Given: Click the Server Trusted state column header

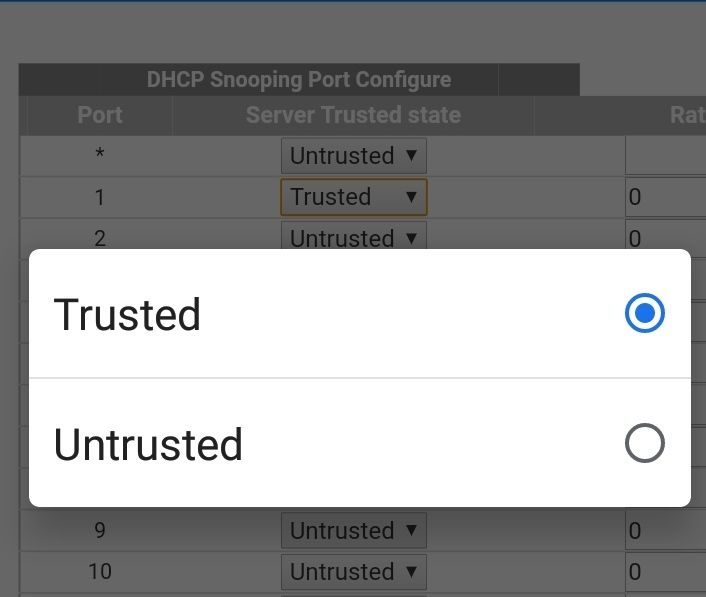Looking at the screenshot, I should click(353, 115).
